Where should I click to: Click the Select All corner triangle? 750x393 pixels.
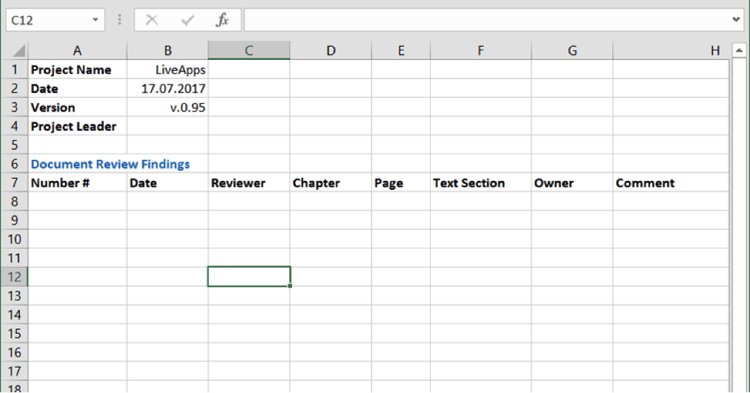coord(18,50)
